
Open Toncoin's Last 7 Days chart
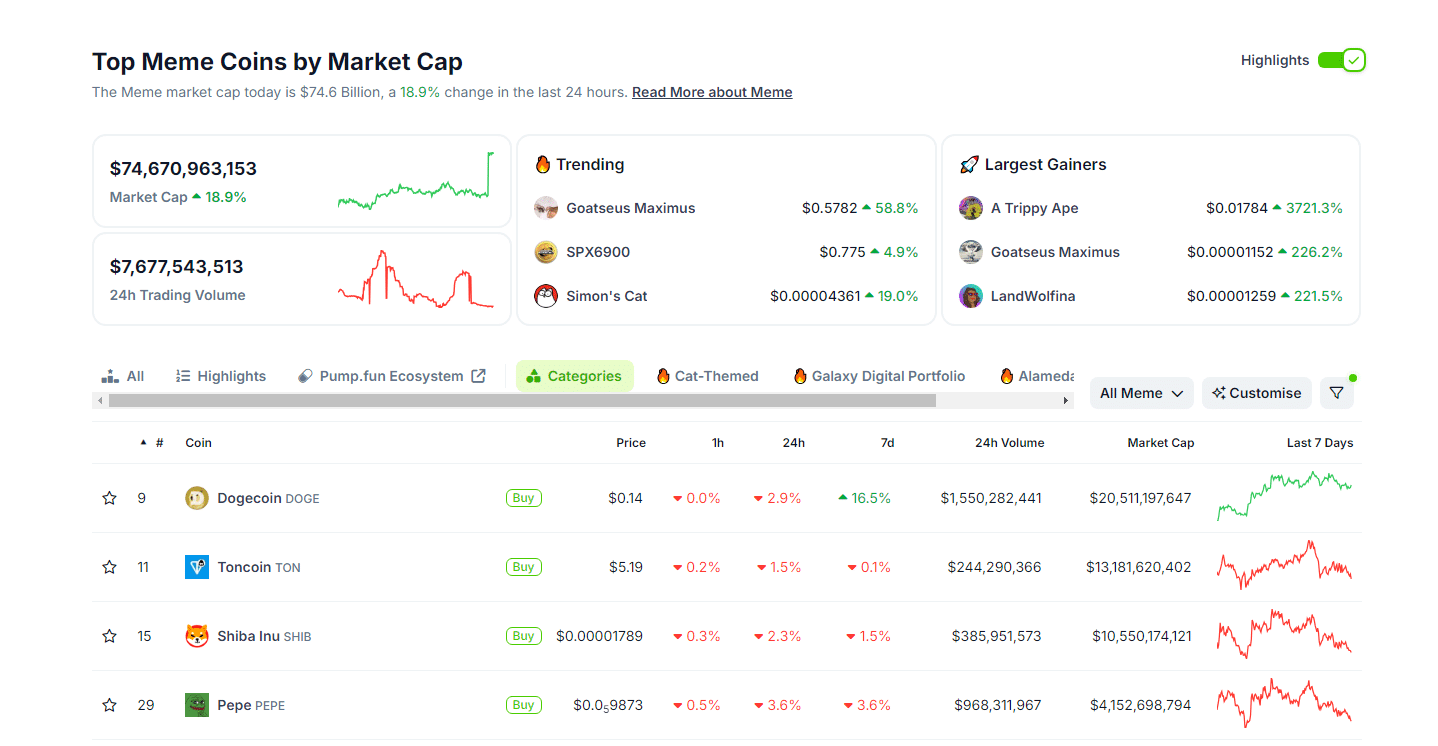[1284, 565]
